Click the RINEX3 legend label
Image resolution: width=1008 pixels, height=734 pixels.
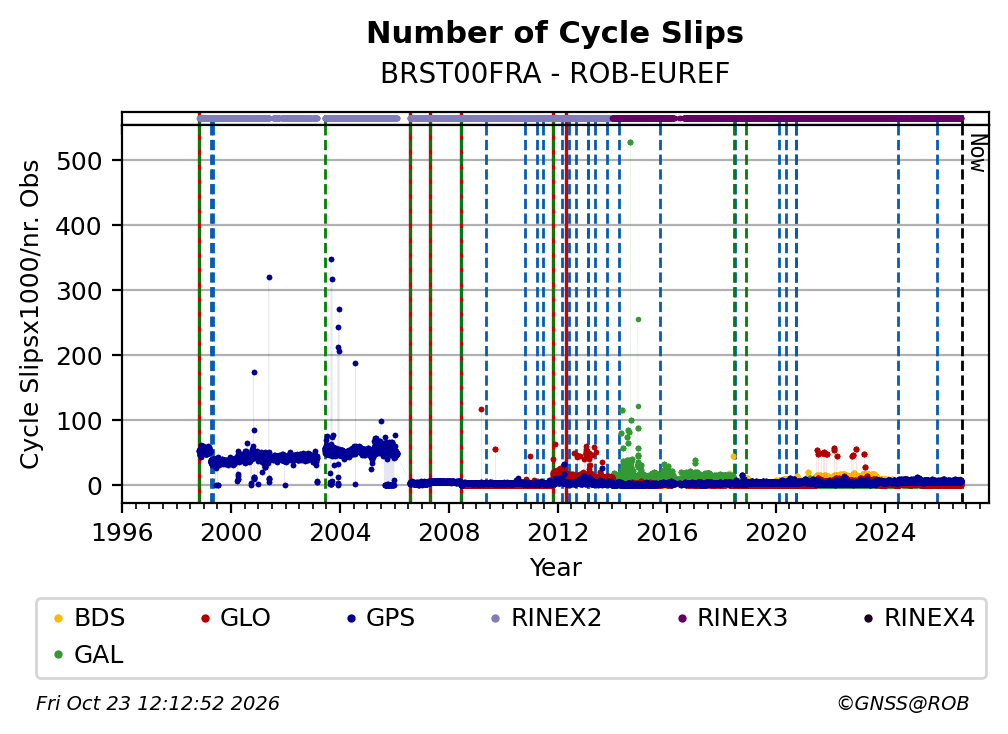(742, 618)
